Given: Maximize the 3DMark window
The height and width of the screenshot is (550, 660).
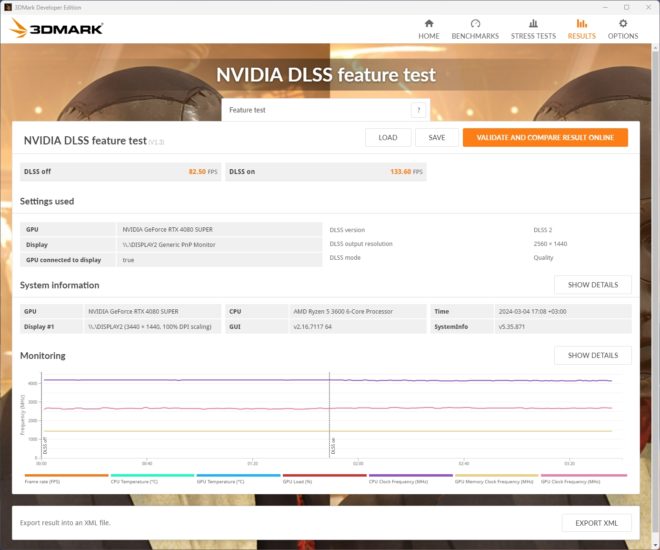Looking at the screenshot, I should 626,7.
